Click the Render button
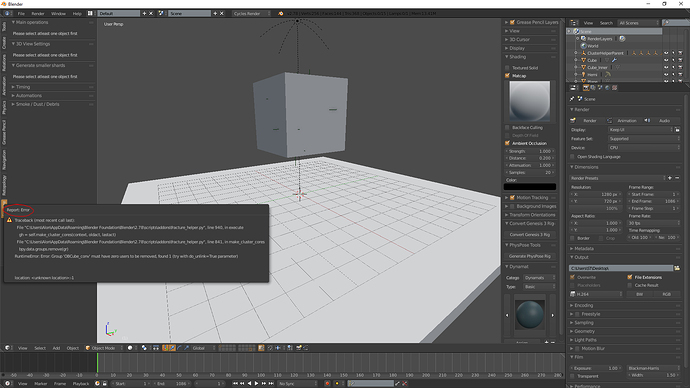This screenshot has width=690, height=388. 587,121
